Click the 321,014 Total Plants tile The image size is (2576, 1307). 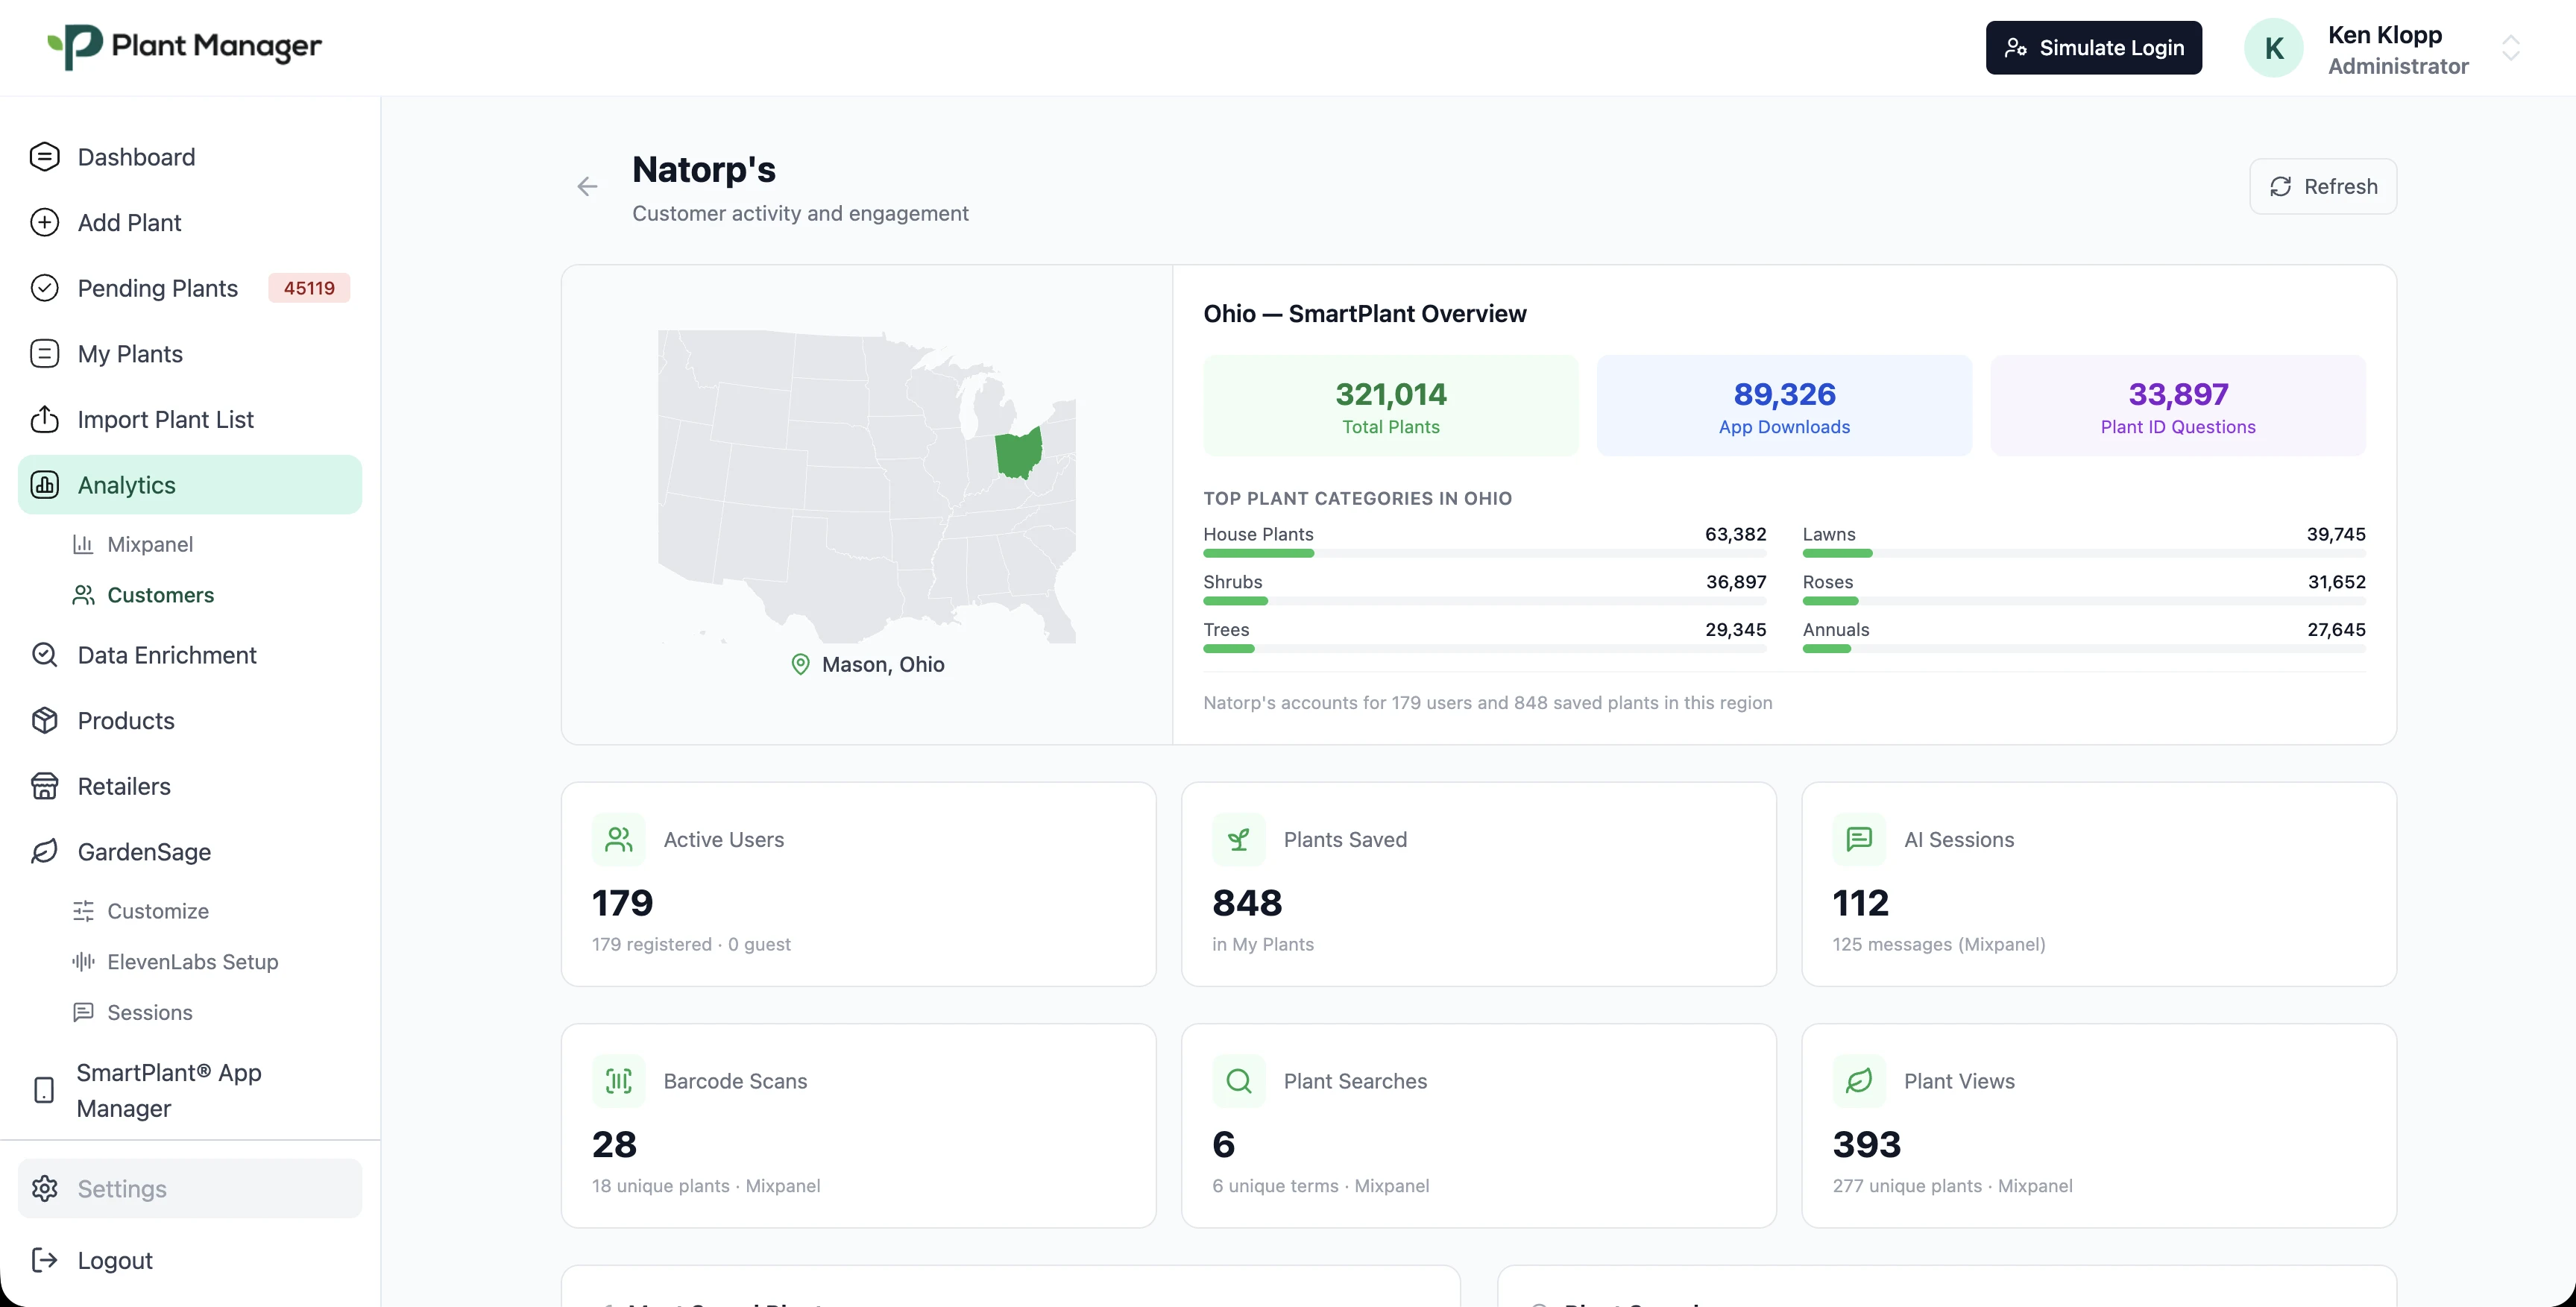pos(1390,405)
